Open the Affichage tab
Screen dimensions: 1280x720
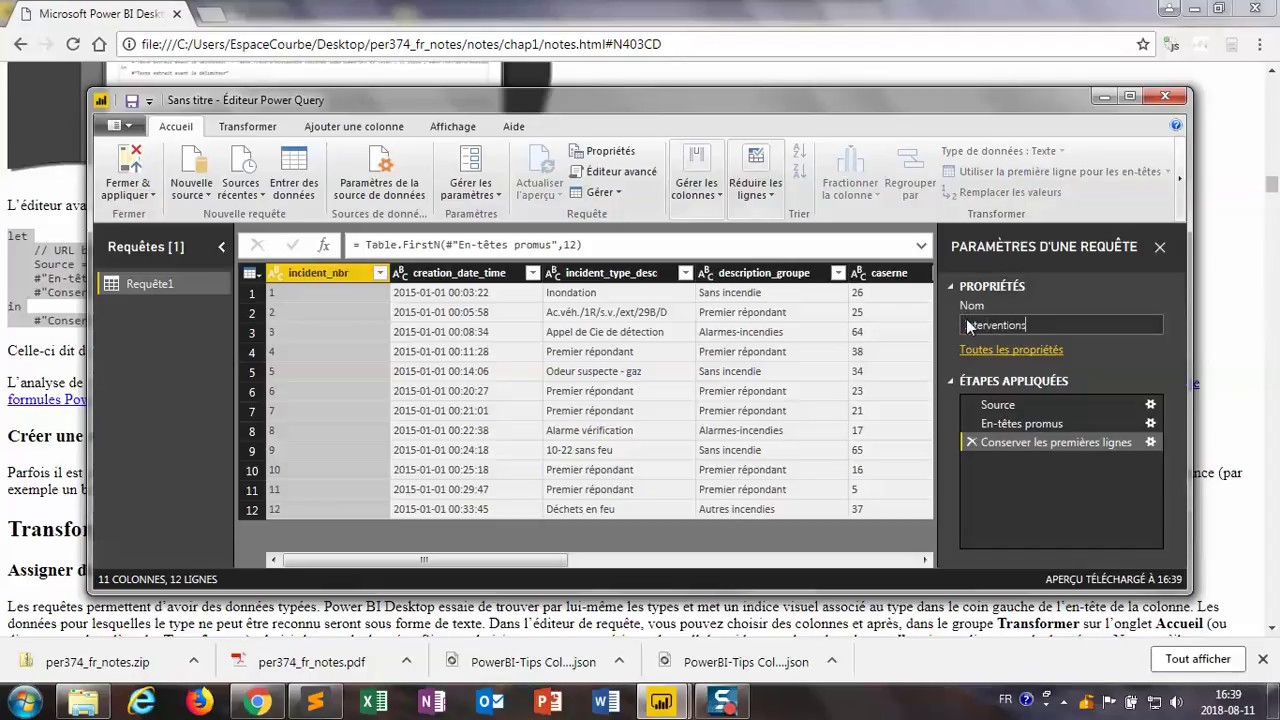pyautogui.click(x=453, y=127)
